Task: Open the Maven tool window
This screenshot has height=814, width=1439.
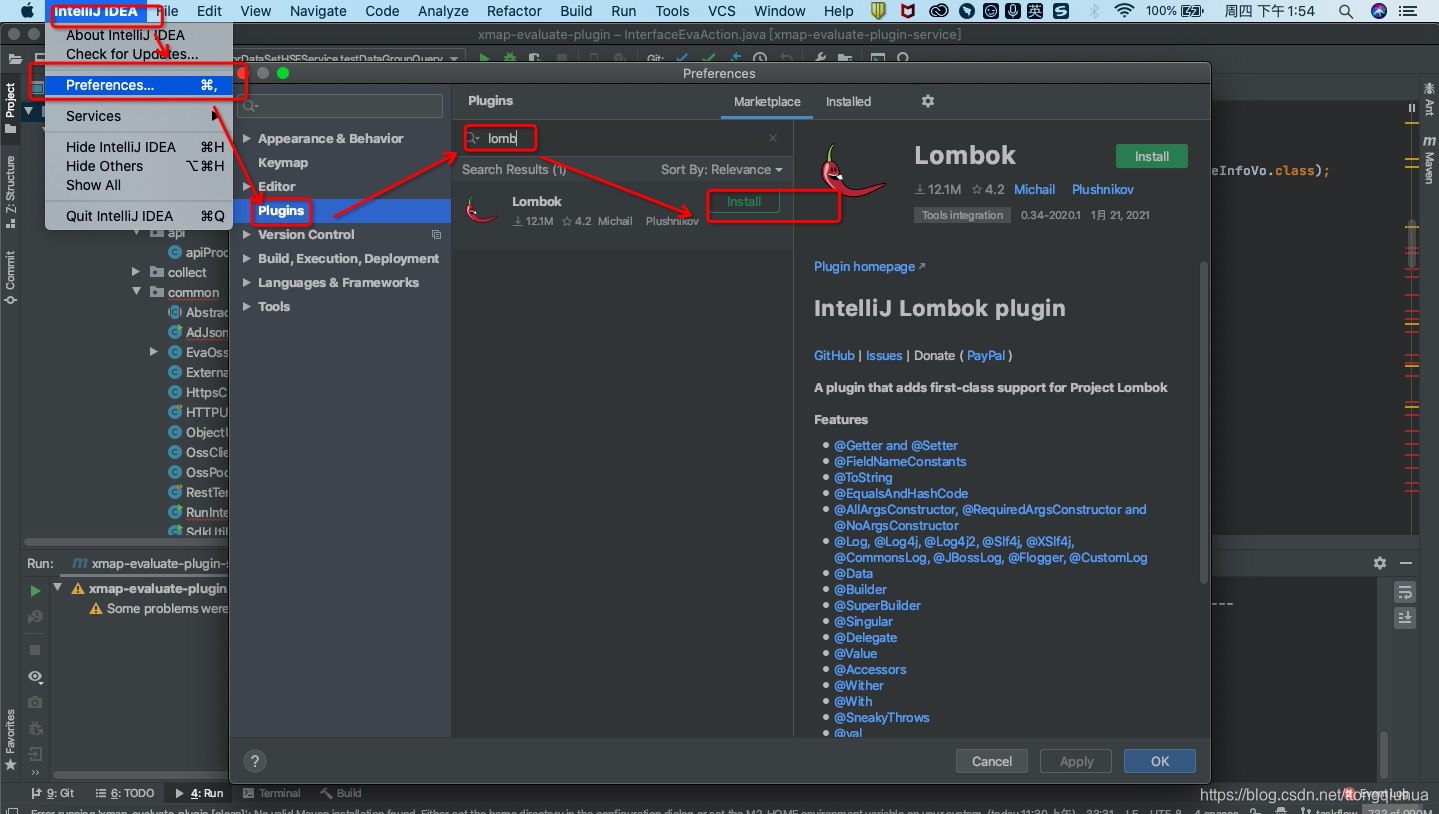Action: [1429, 162]
